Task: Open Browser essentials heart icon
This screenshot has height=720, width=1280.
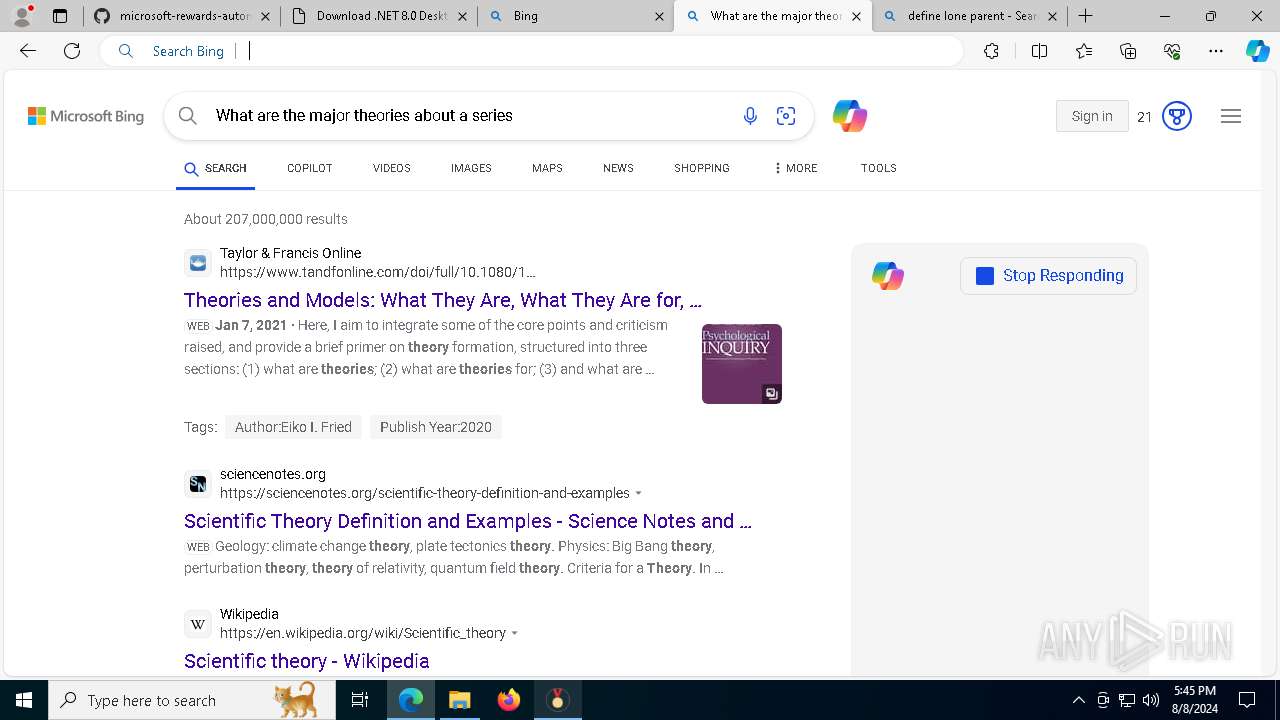Action: pyautogui.click(x=1172, y=51)
